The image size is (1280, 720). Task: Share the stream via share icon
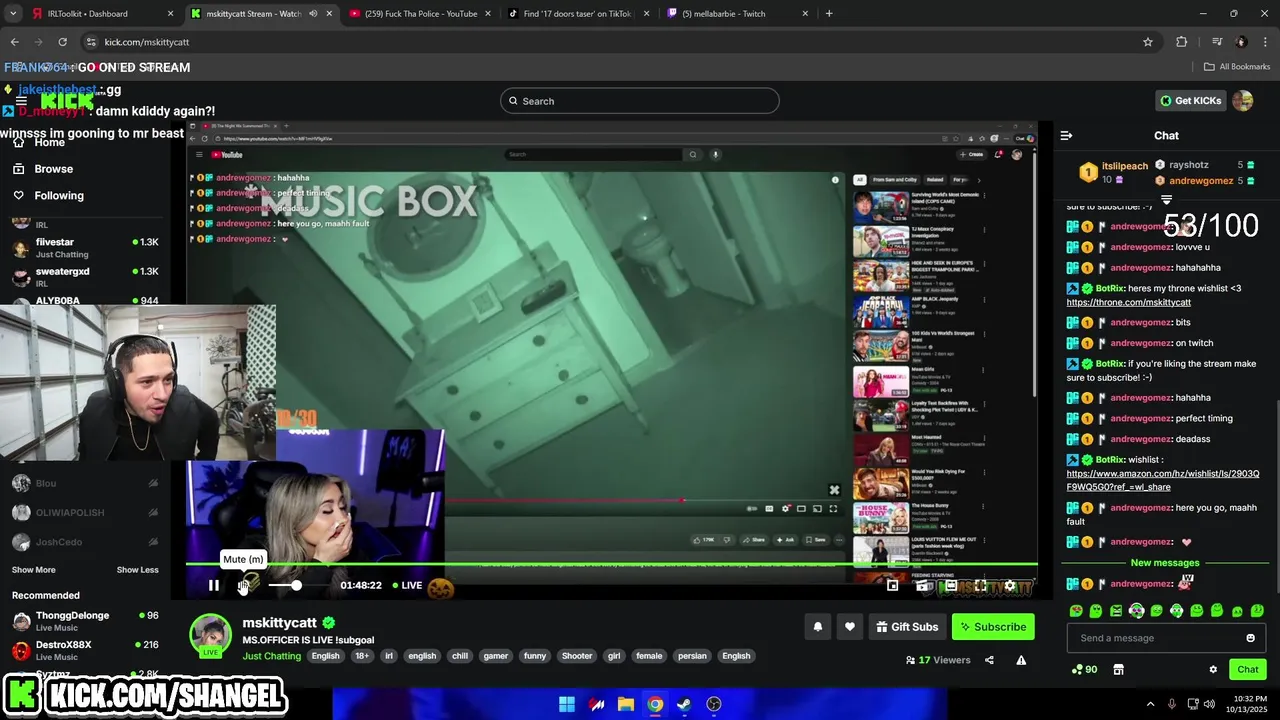pos(989,660)
